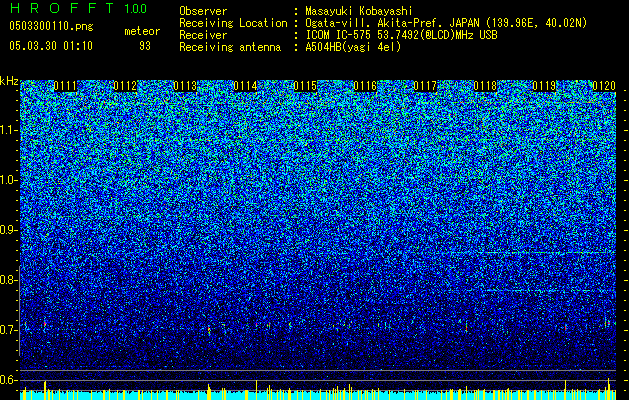Screen dimensions: 629x400
Task: Click the 0120 time marker
Action: 604,86
